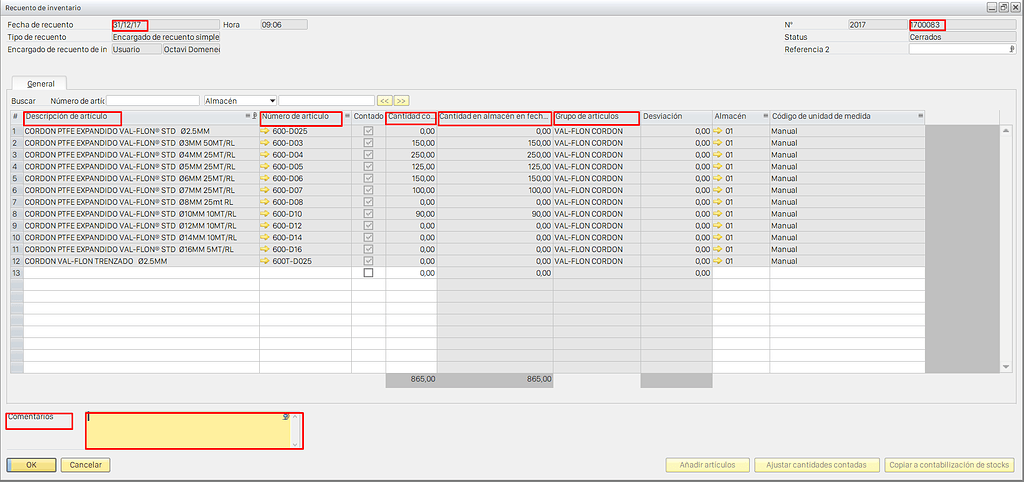Click the Status field showing Cerrados
The image size is (1024, 482).
pos(961,37)
